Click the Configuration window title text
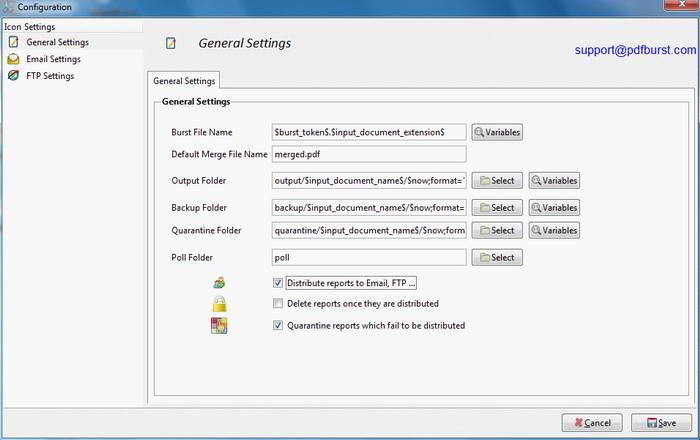700x440 pixels. pyautogui.click(x=44, y=7)
